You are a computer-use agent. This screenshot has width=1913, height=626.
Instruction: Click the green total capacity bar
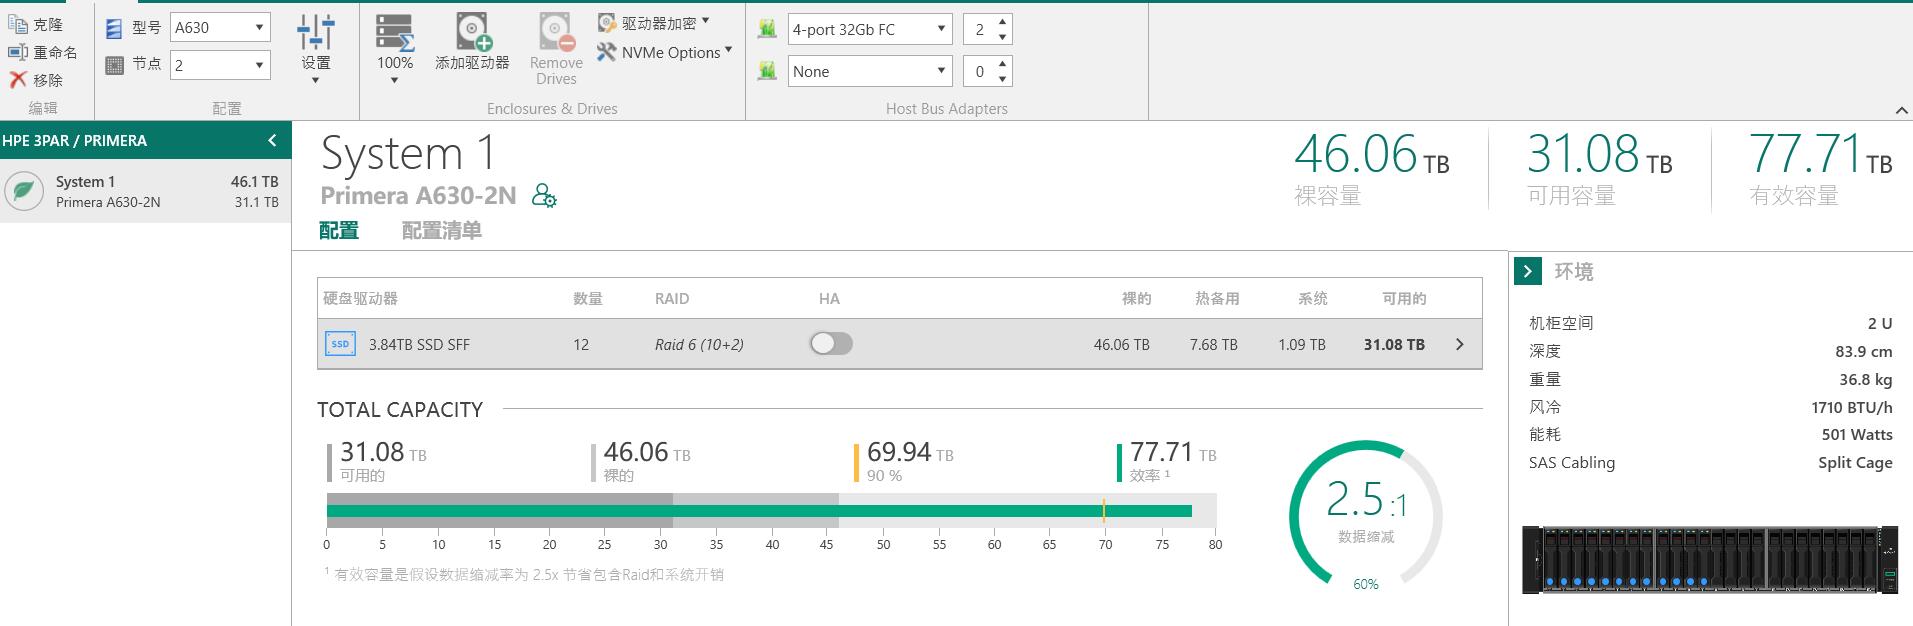[x=759, y=511]
